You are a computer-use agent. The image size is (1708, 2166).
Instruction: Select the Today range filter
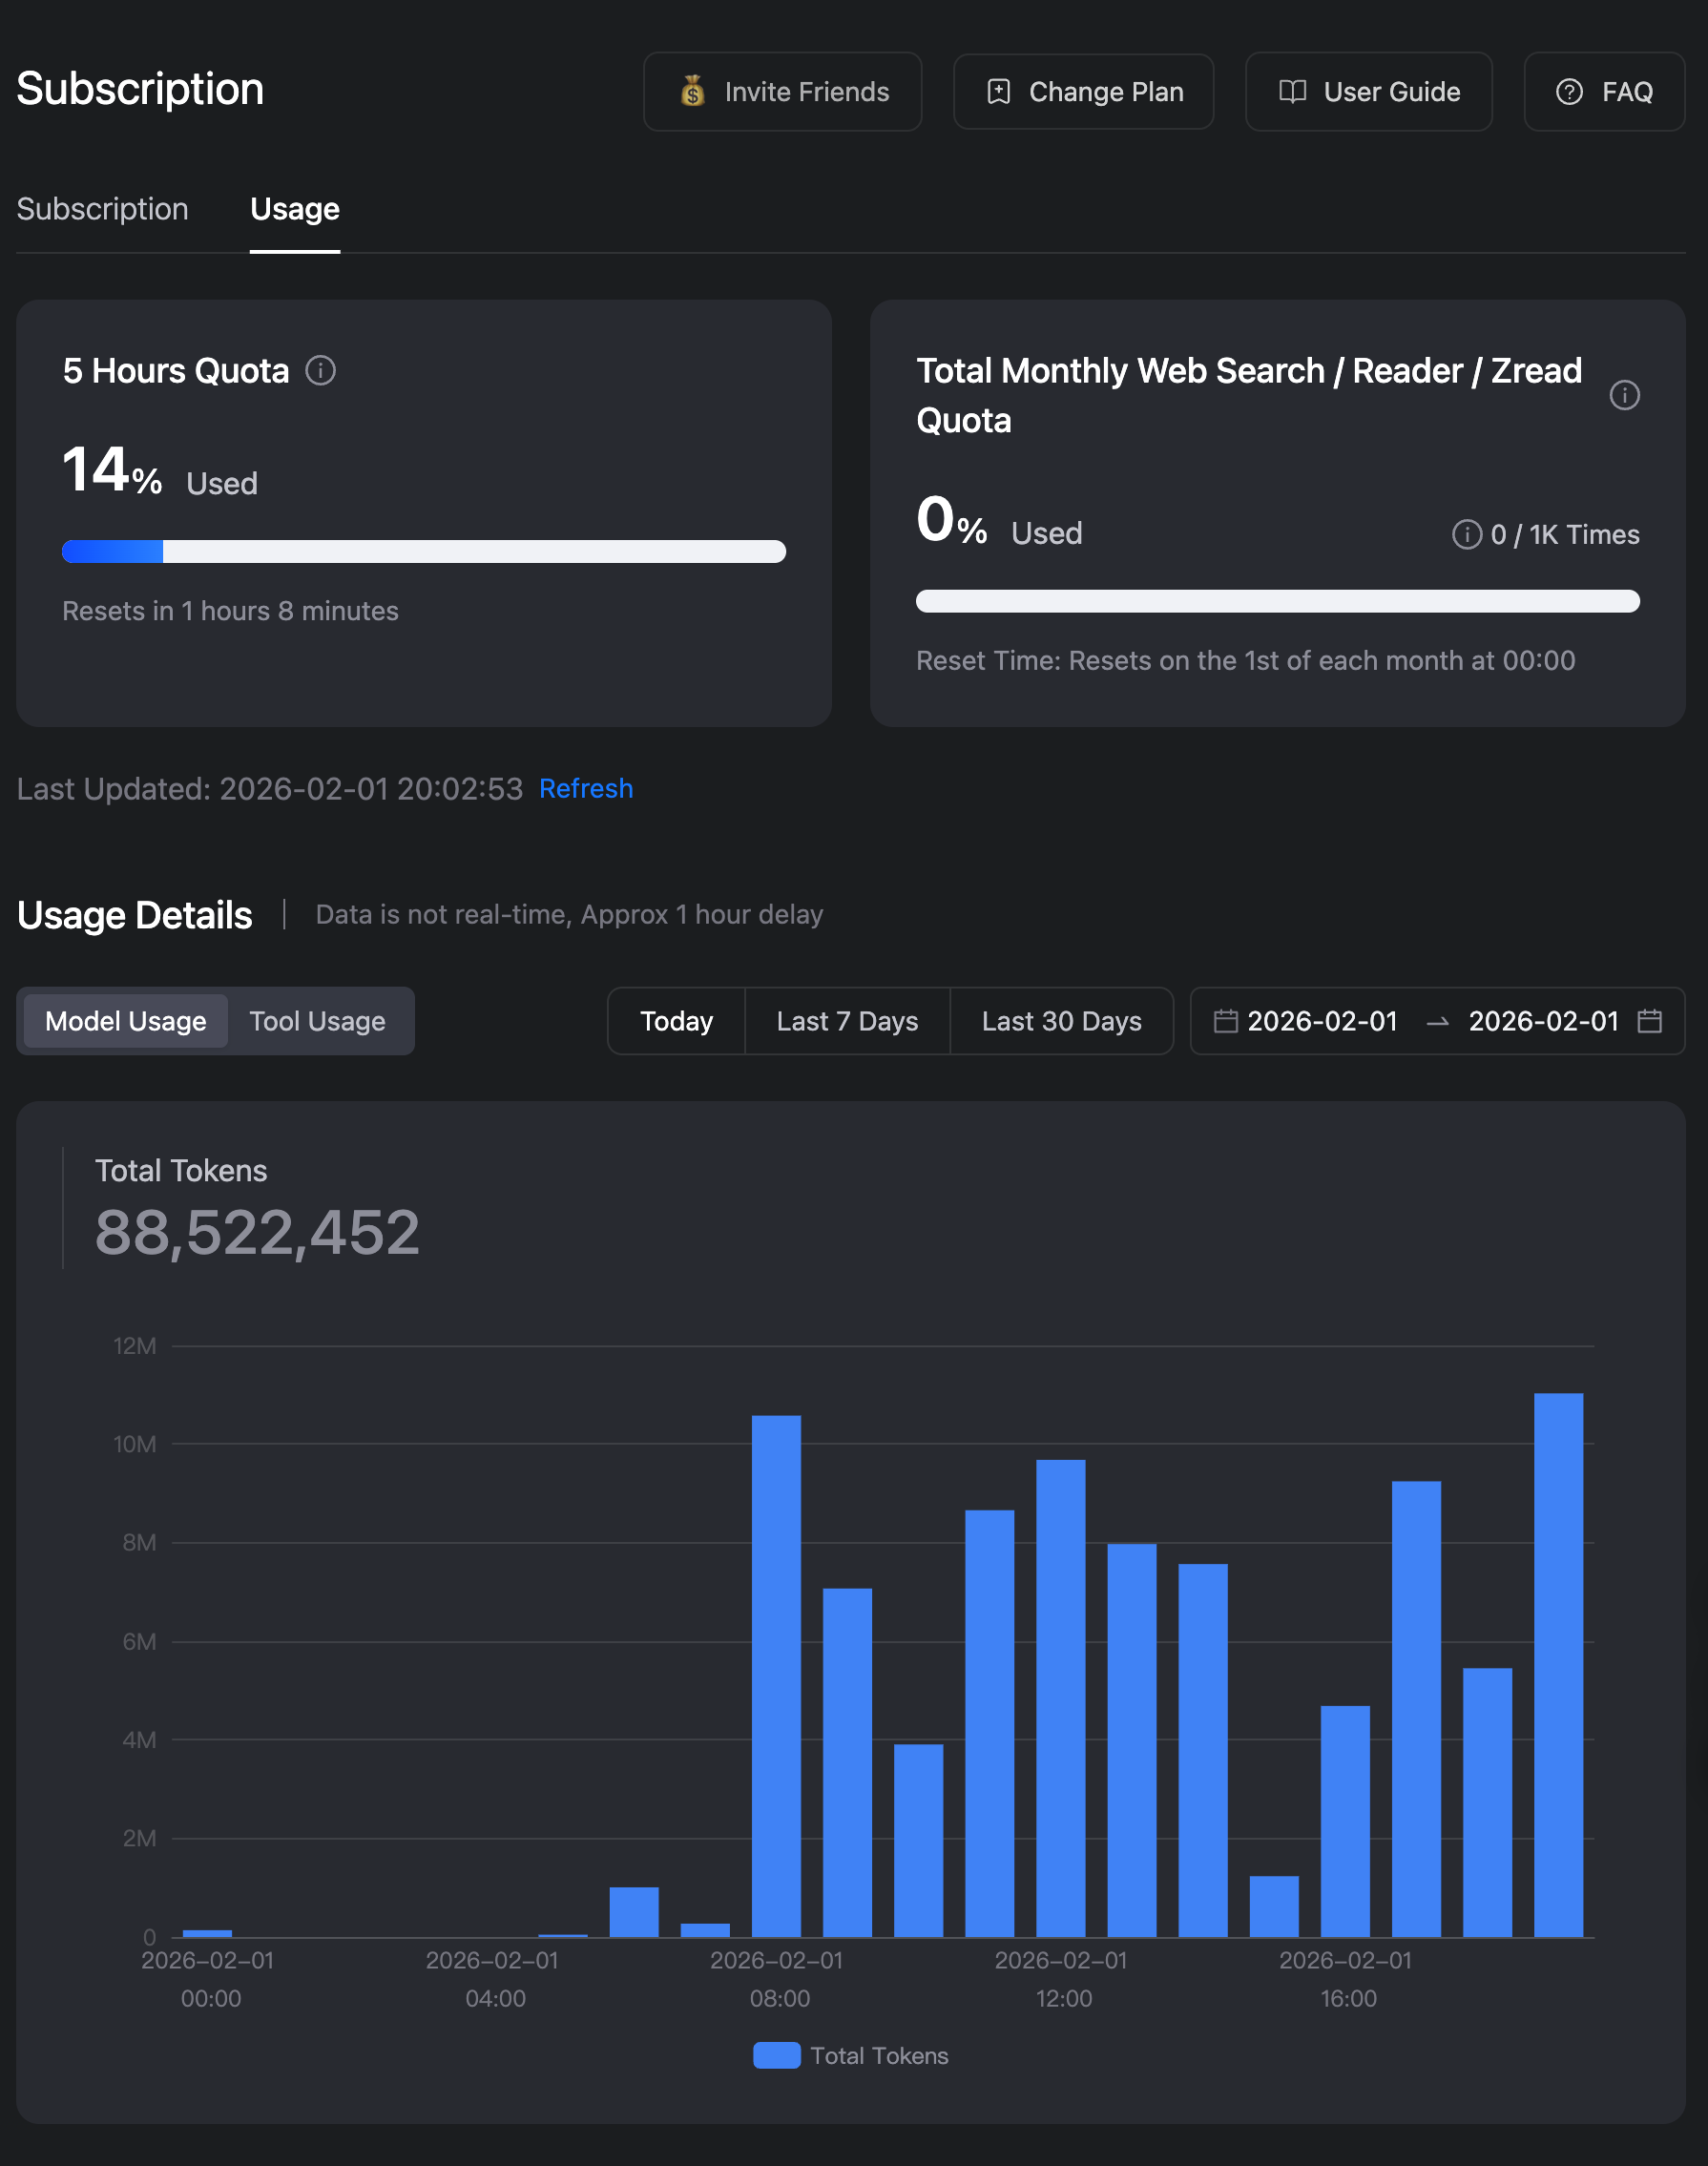pos(676,1021)
